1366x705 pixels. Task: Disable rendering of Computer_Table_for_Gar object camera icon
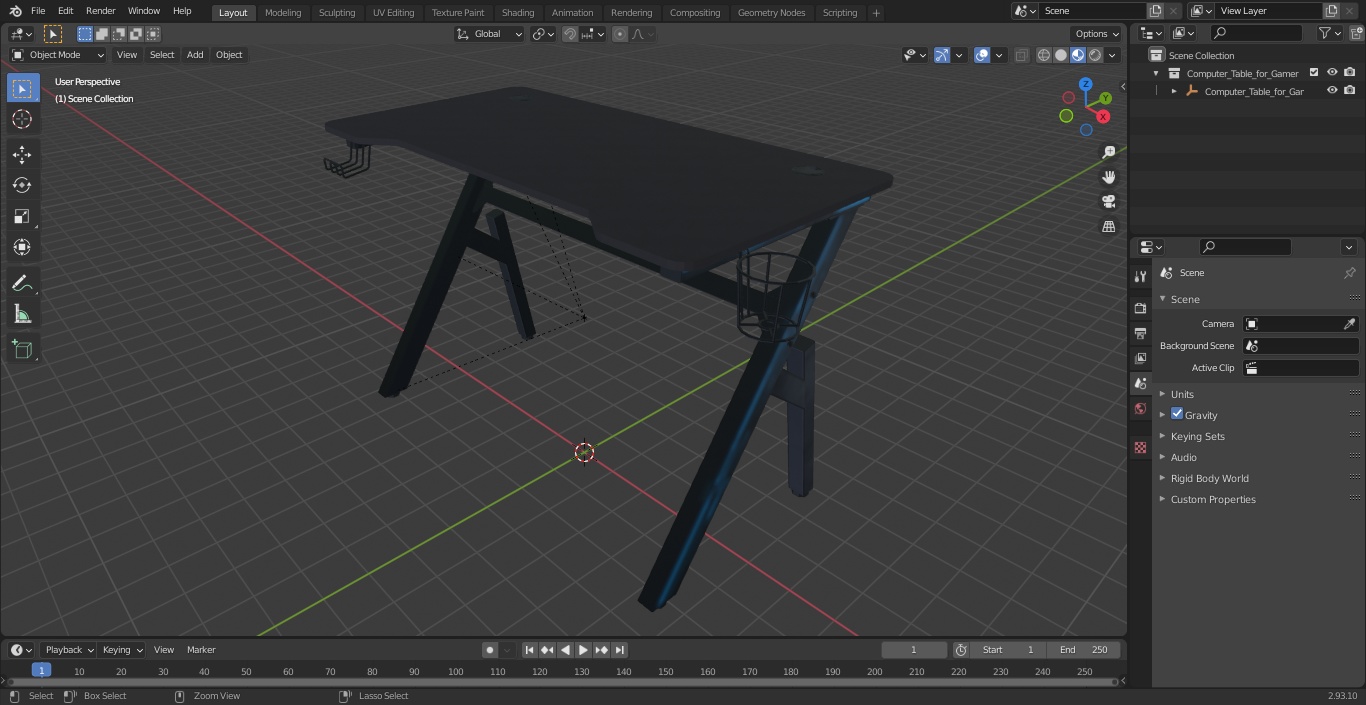(1350, 90)
